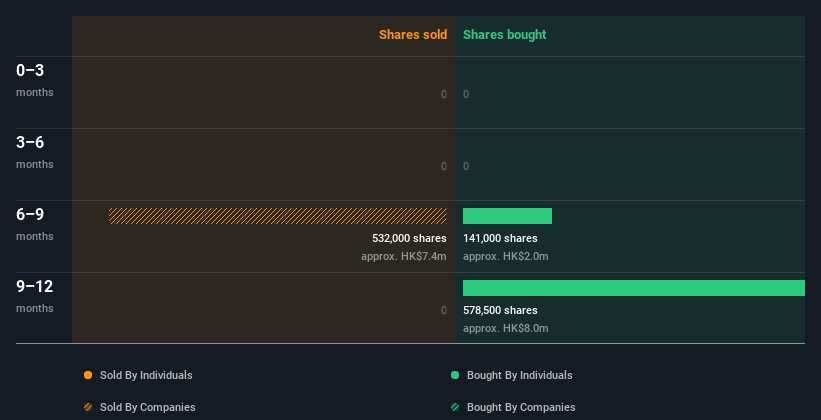Click the 532,000 shares value
This screenshot has height=420, width=821.
point(409,238)
